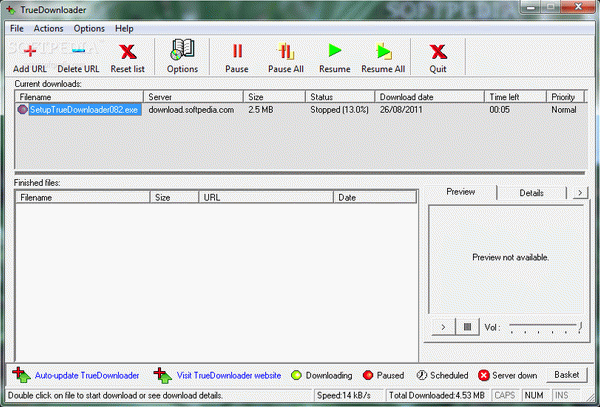Click the Quit red X icon
This screenshot has width=600, height=407.
click(438, 52)
